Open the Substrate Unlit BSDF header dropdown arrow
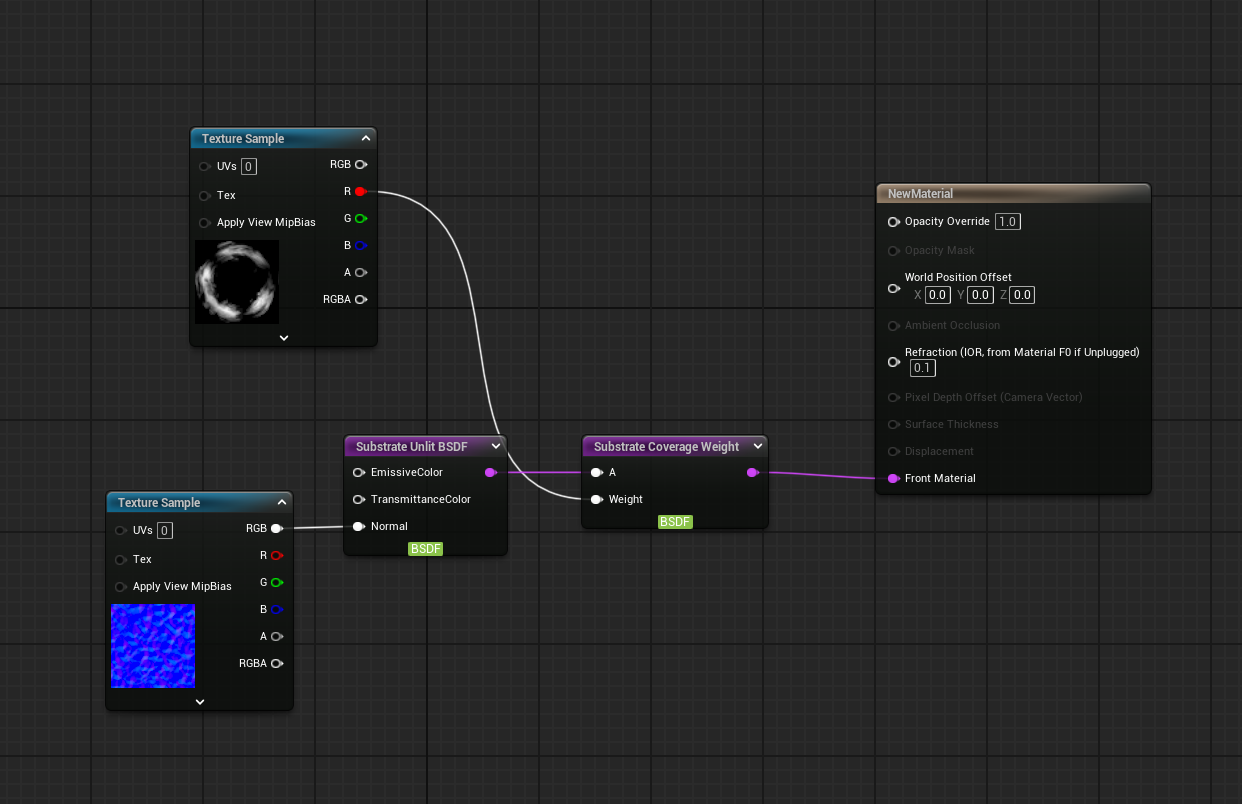Screen dimensions: 1242x804 click(496, 446)
